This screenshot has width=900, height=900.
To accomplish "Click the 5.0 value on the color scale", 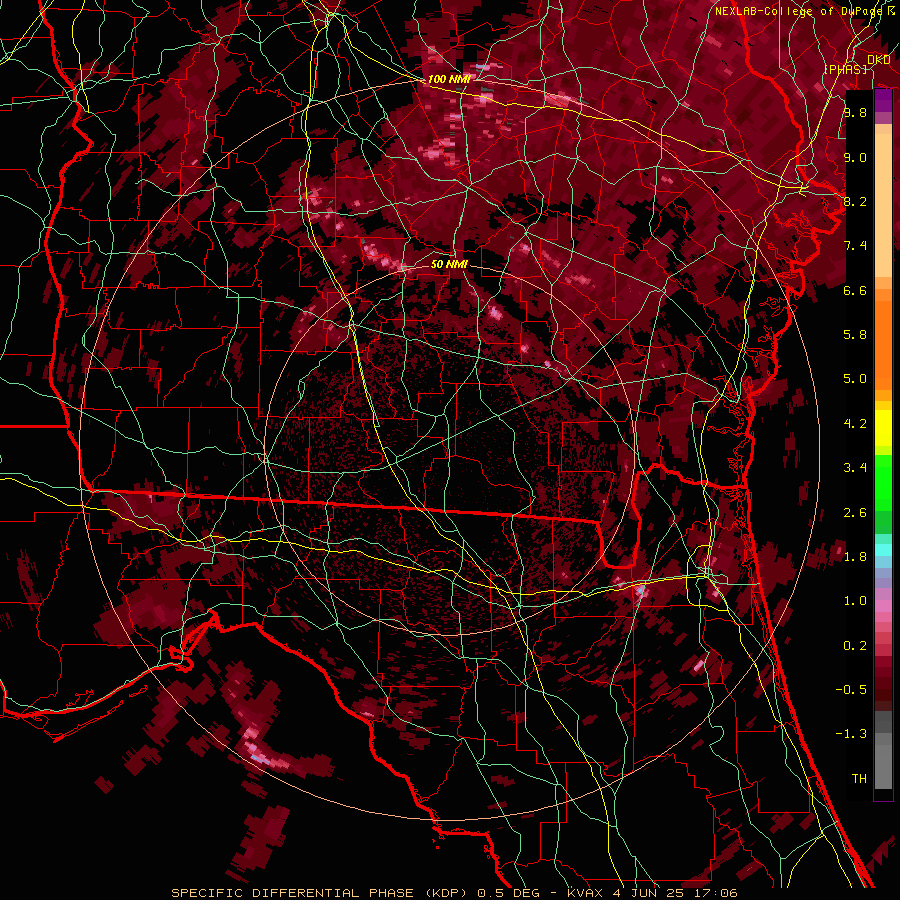I will (855, 379).
